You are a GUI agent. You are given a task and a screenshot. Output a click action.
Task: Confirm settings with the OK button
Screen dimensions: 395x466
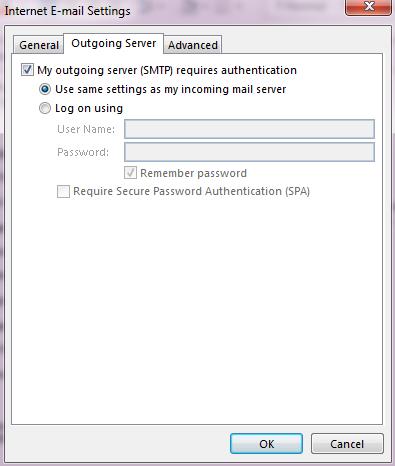[x=266, y=444]
